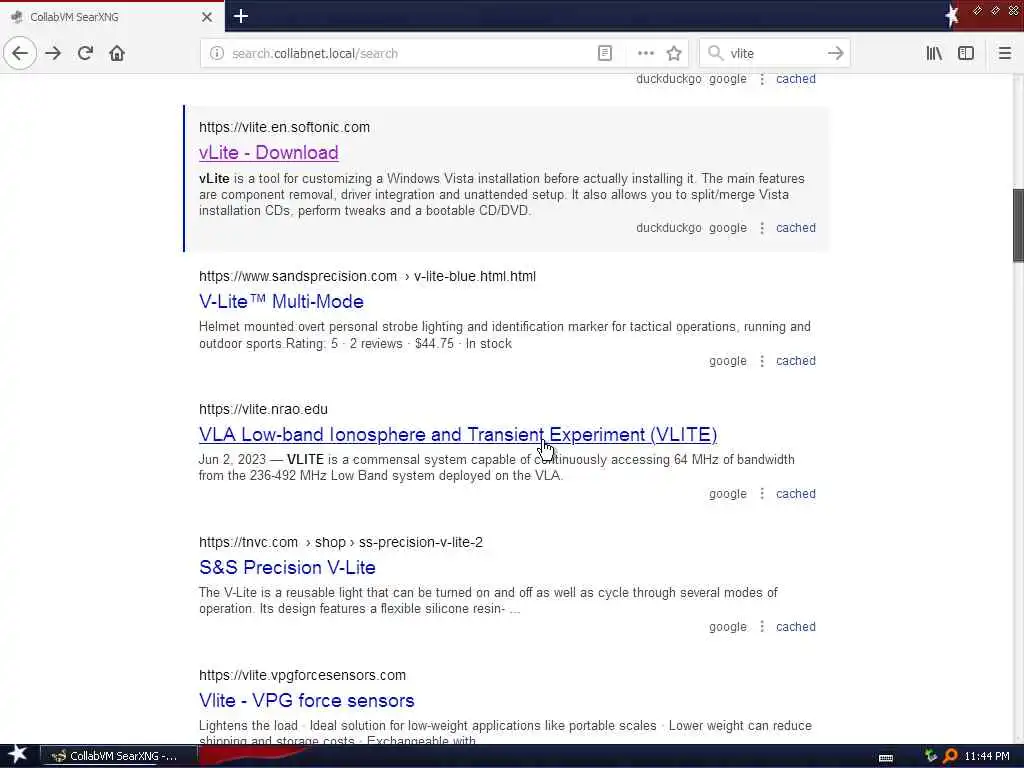1024x768 pixels.
Task: Show sidebars panel icon
Action: [966, 54]
